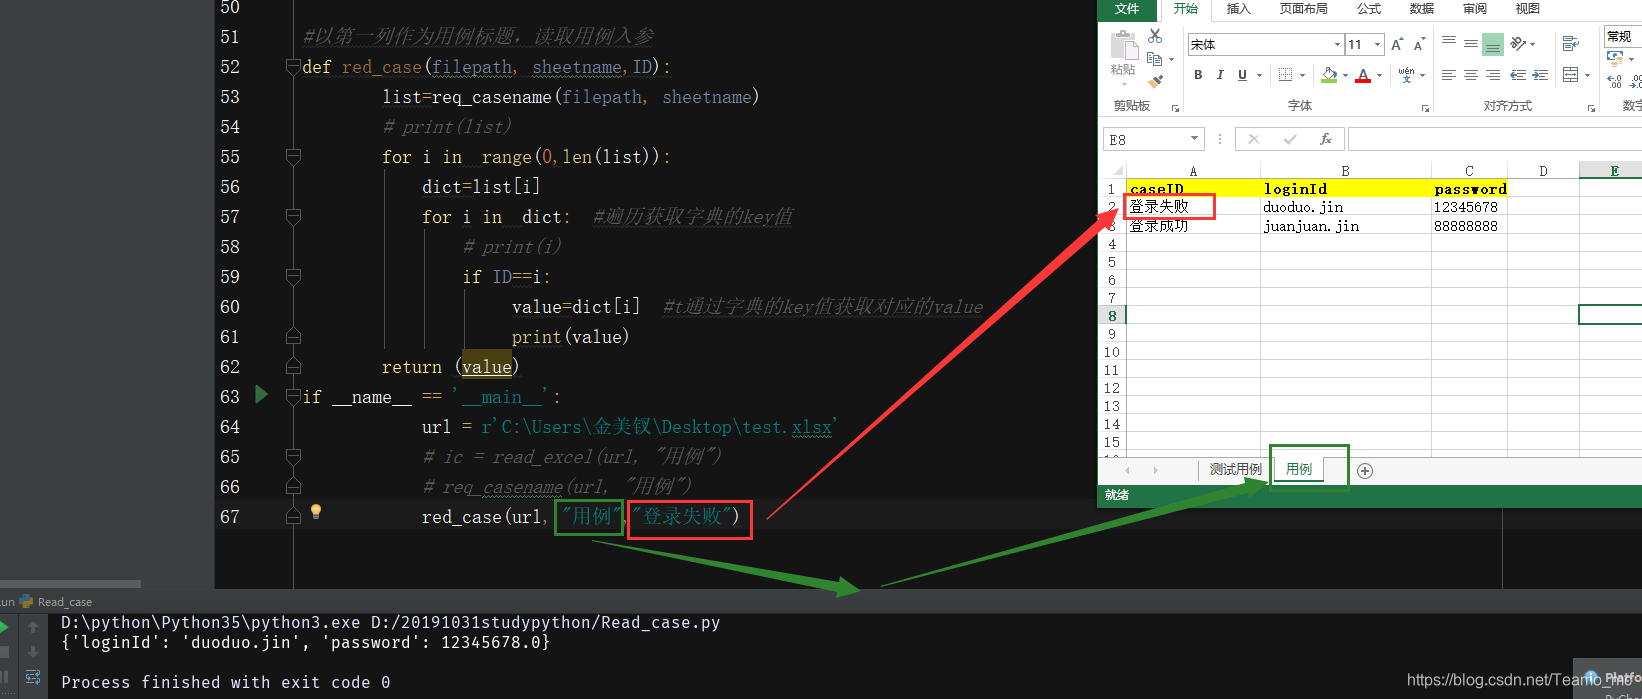Toggle center text alignment in Excel
This screenshot has width=1642, height=699.
tap(1471, 75)
